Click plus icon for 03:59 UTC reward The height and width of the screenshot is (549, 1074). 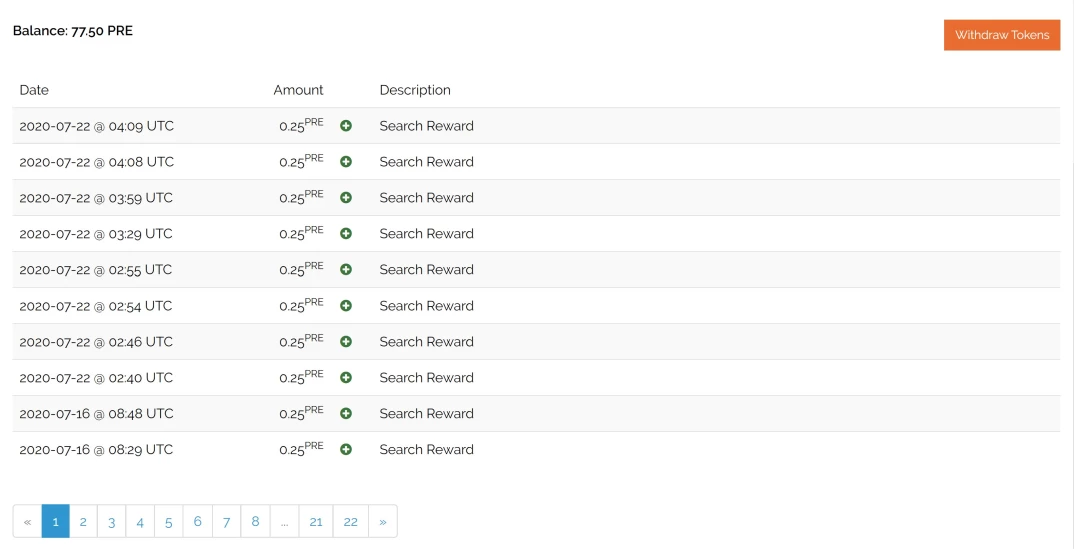[346, 198]
